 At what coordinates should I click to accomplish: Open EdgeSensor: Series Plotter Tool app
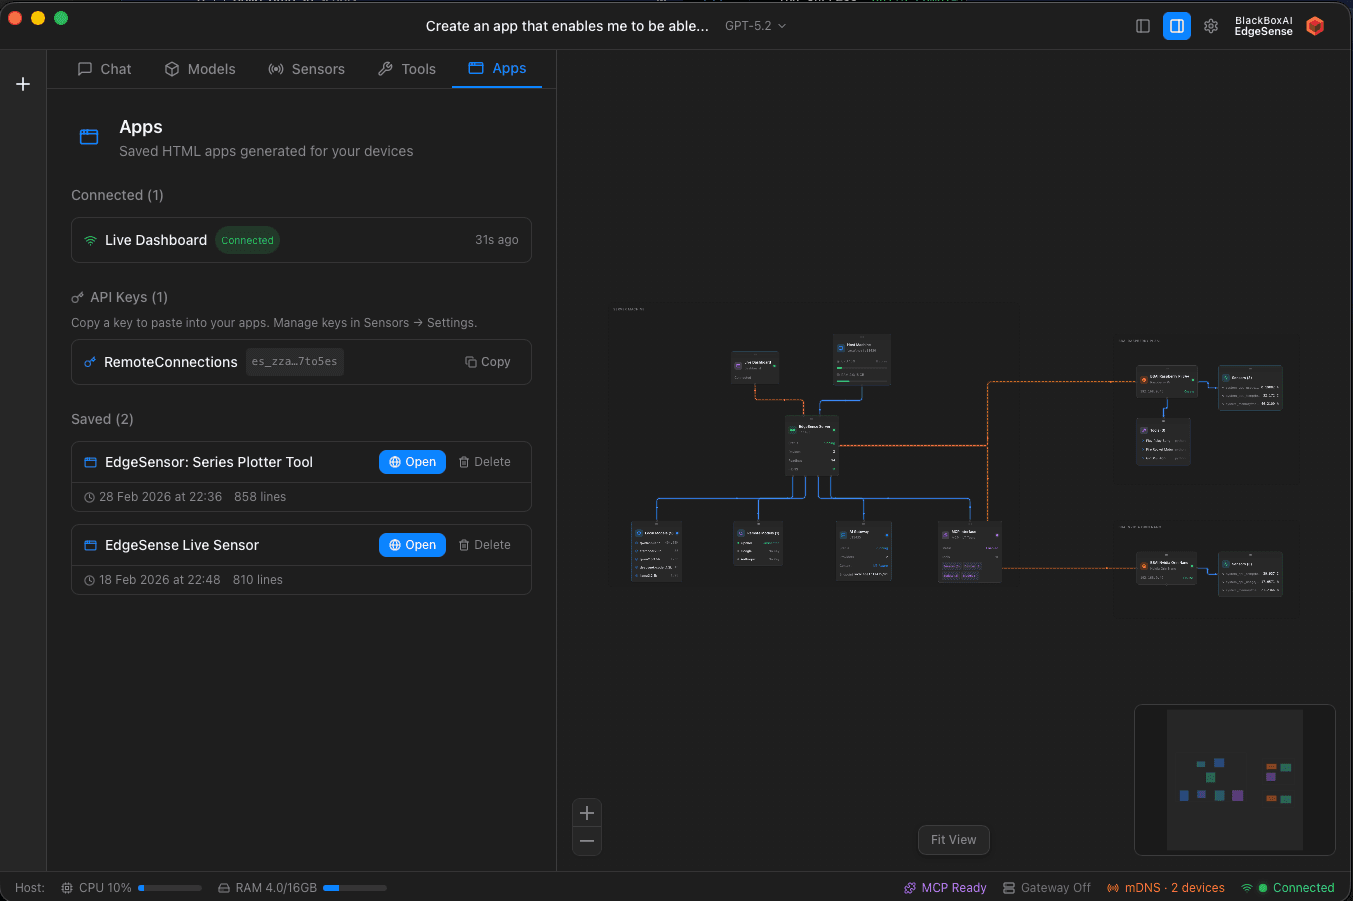click(x=412, y=462)
